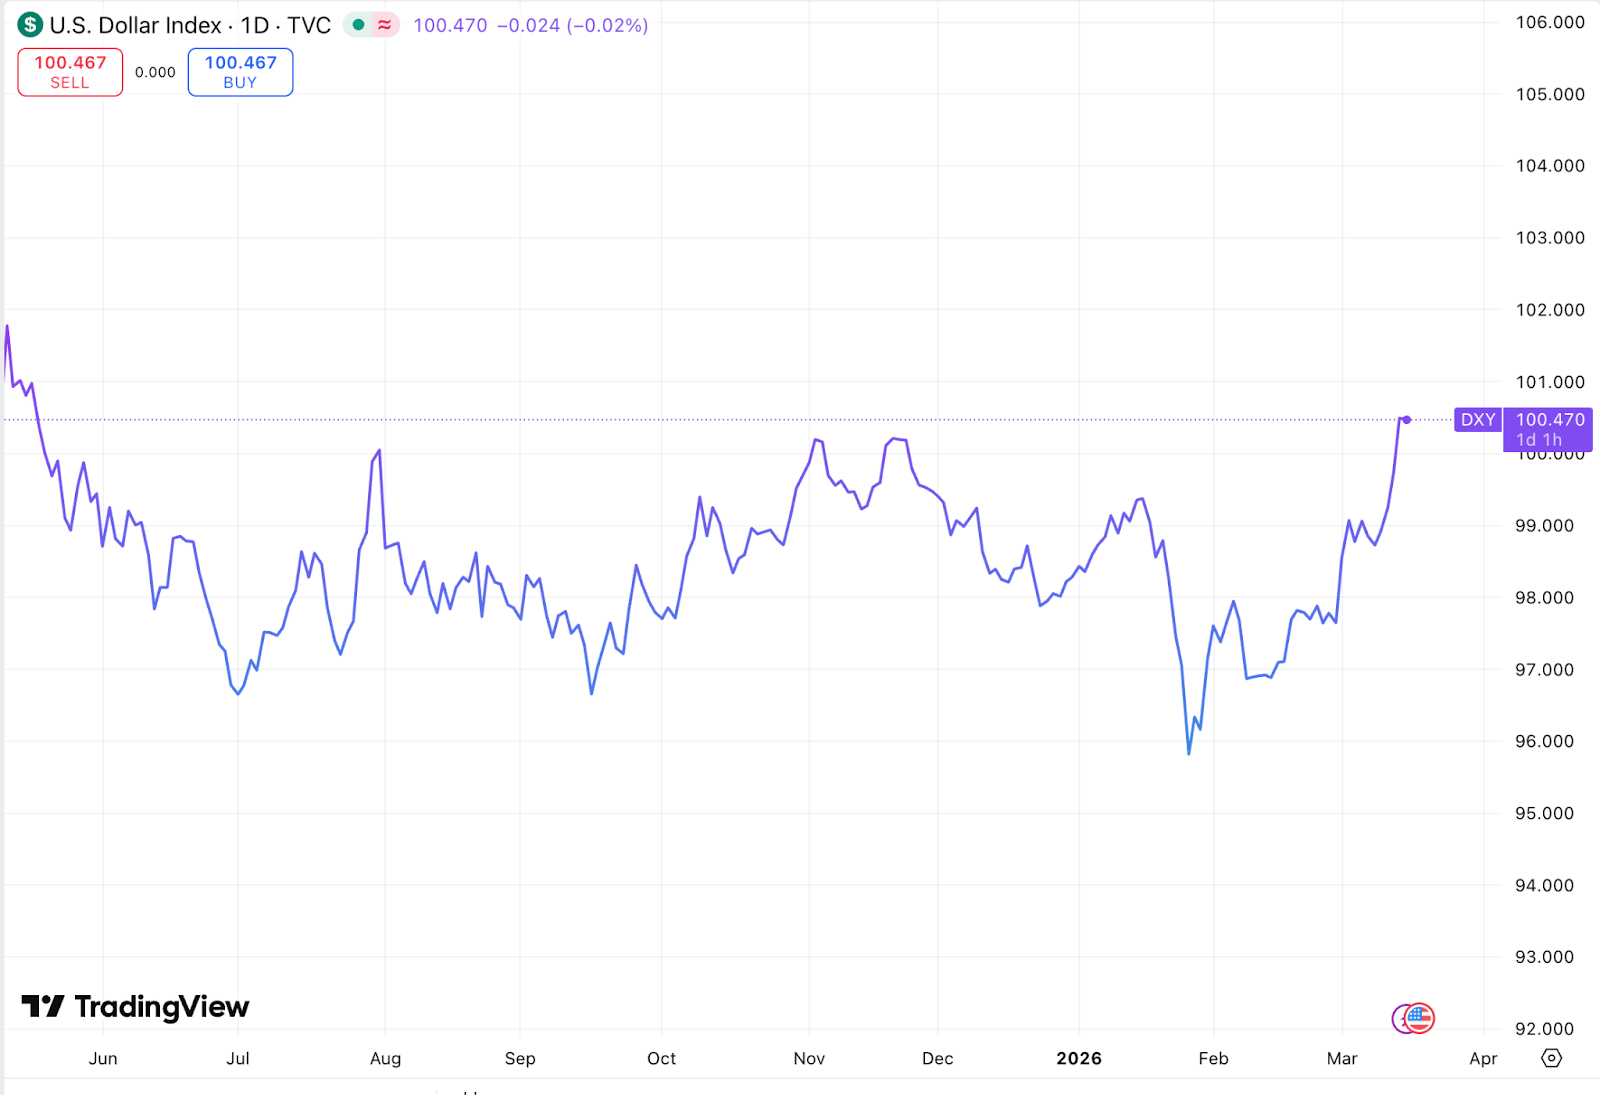Image resolution: width=1600 pixels, height=1095 pixels.
Task: Click the 0.000 spread value
Action: tap(155, 72)
